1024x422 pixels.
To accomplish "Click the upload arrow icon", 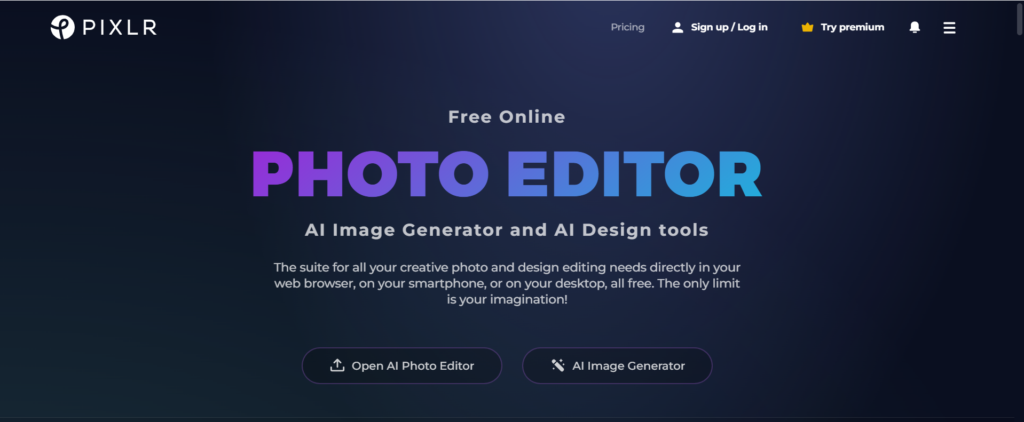I will 337,365.
